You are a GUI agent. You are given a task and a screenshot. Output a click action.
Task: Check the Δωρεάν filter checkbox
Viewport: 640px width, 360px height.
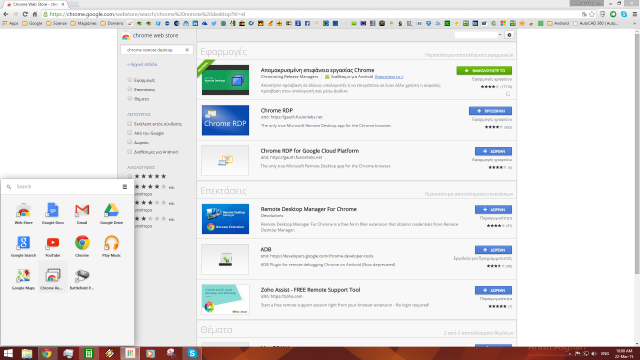click(130, 142)
